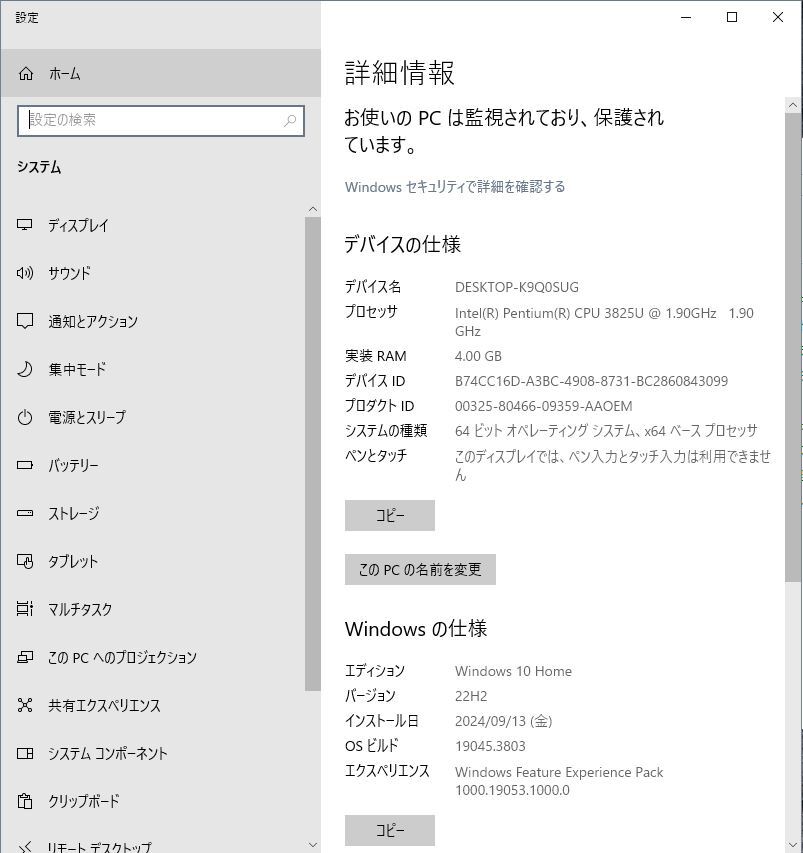Screen dimensions: 803x853
Task: Click the 詳細情報 page heading
Action: 399,73
